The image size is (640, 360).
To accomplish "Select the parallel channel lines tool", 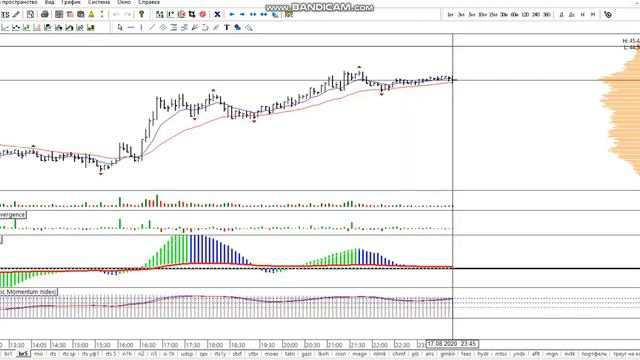I will (x=162, y=27).
